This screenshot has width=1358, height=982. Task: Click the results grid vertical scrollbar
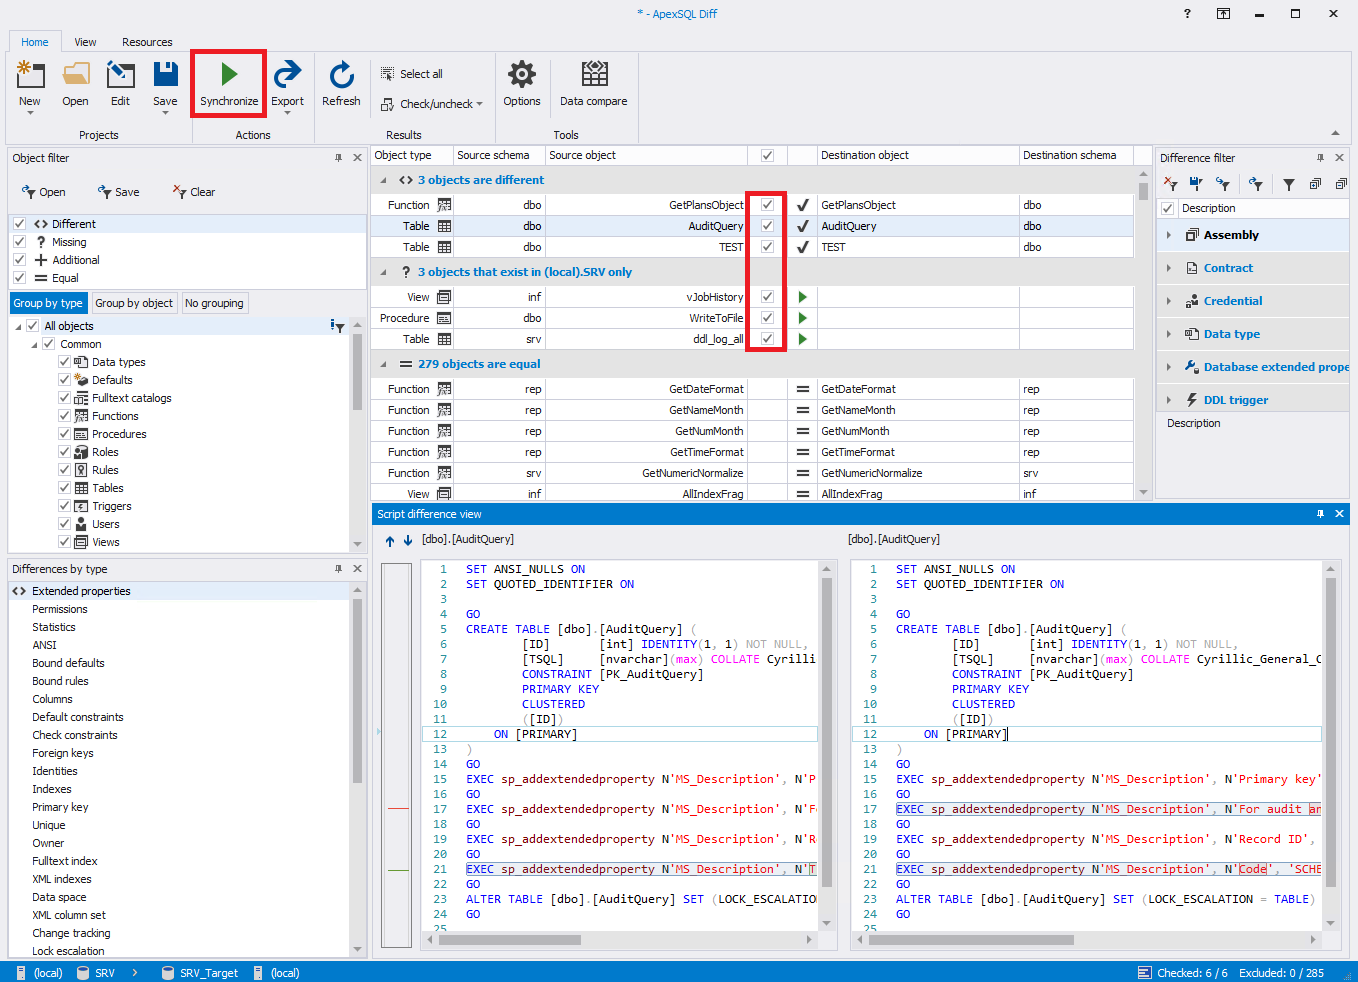pyautogui.click(x=1143, y=192)
